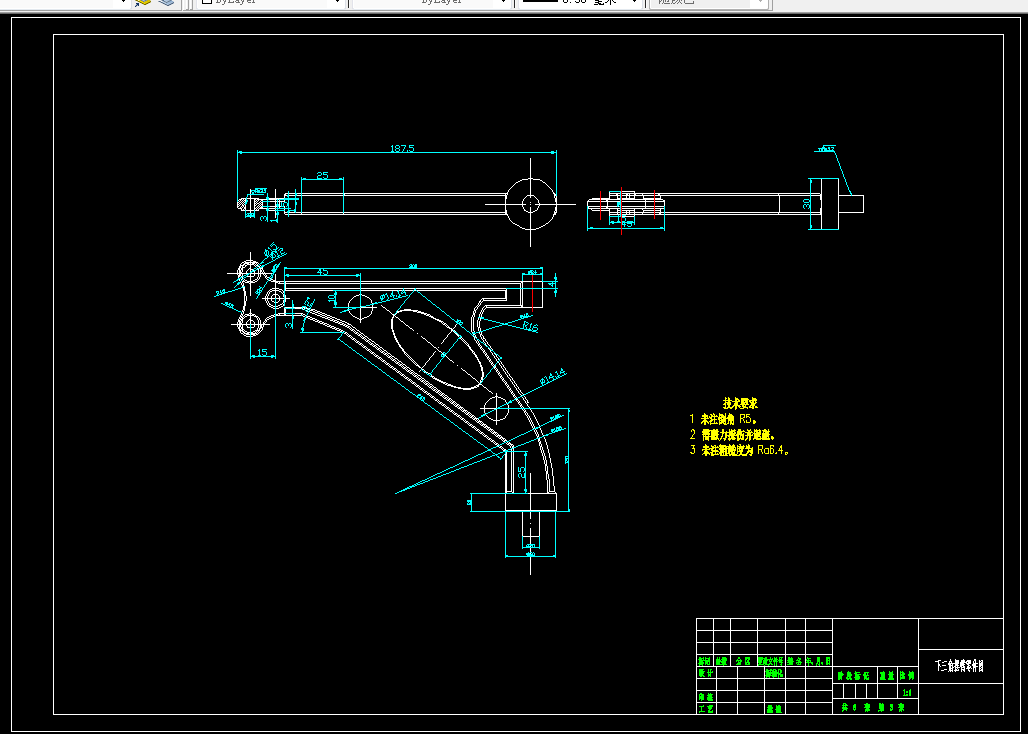Select the Ø14.14 diameter dimension near lower hole
Screen dimensions: 1028x734
(x=553, y=377)
